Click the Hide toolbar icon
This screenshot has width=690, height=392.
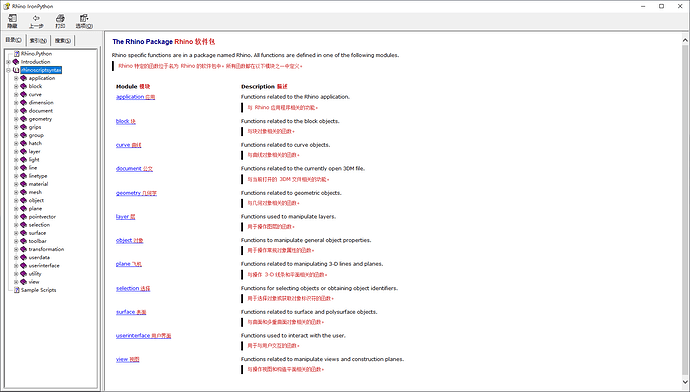(x=12, y=21)
